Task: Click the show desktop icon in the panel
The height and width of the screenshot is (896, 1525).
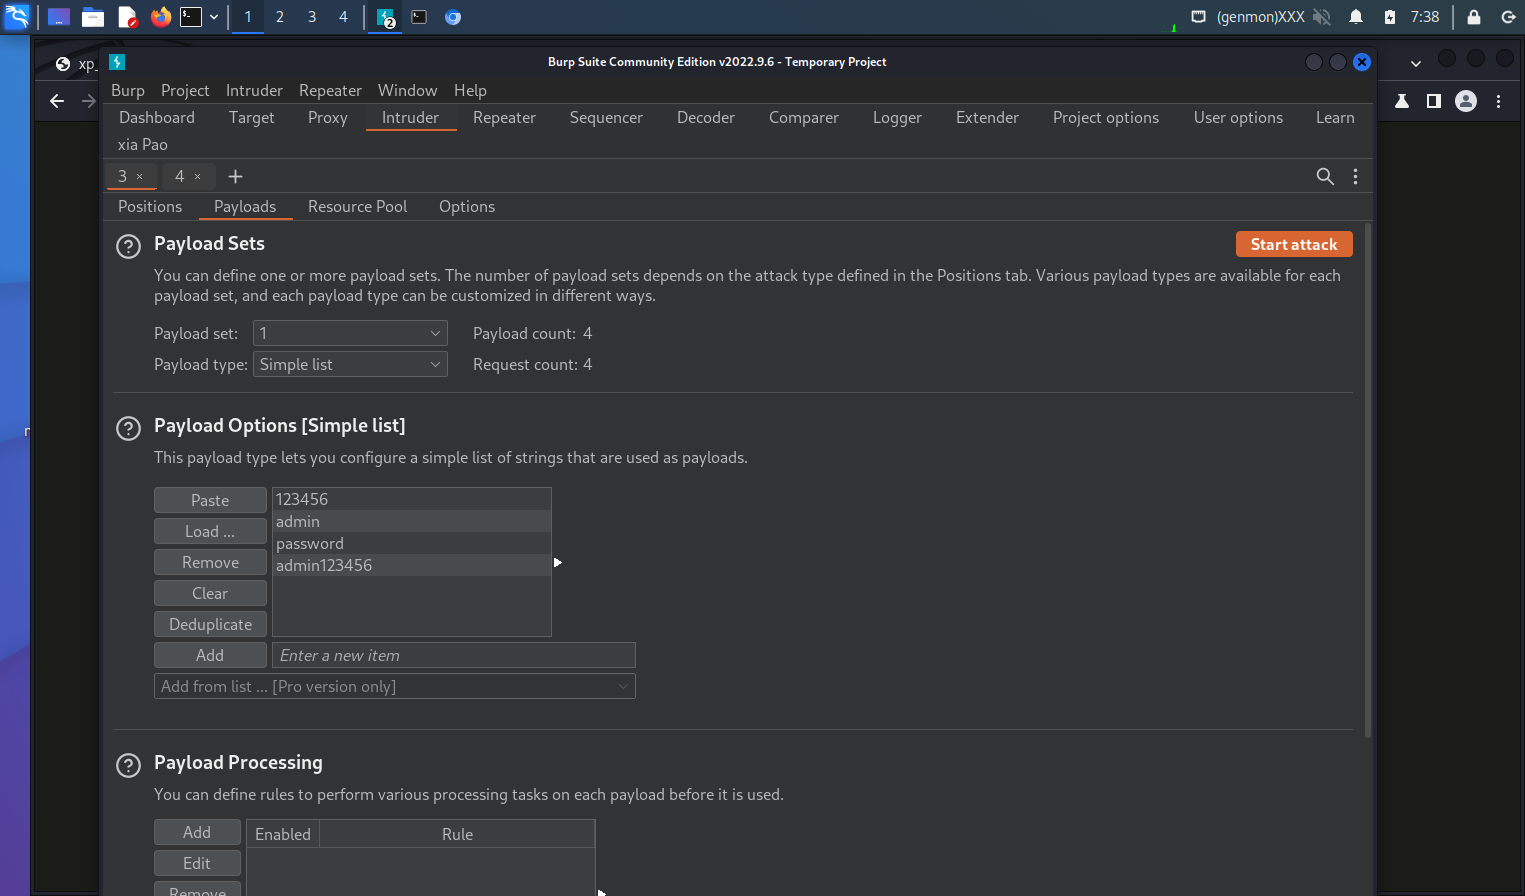Action: 59,17
